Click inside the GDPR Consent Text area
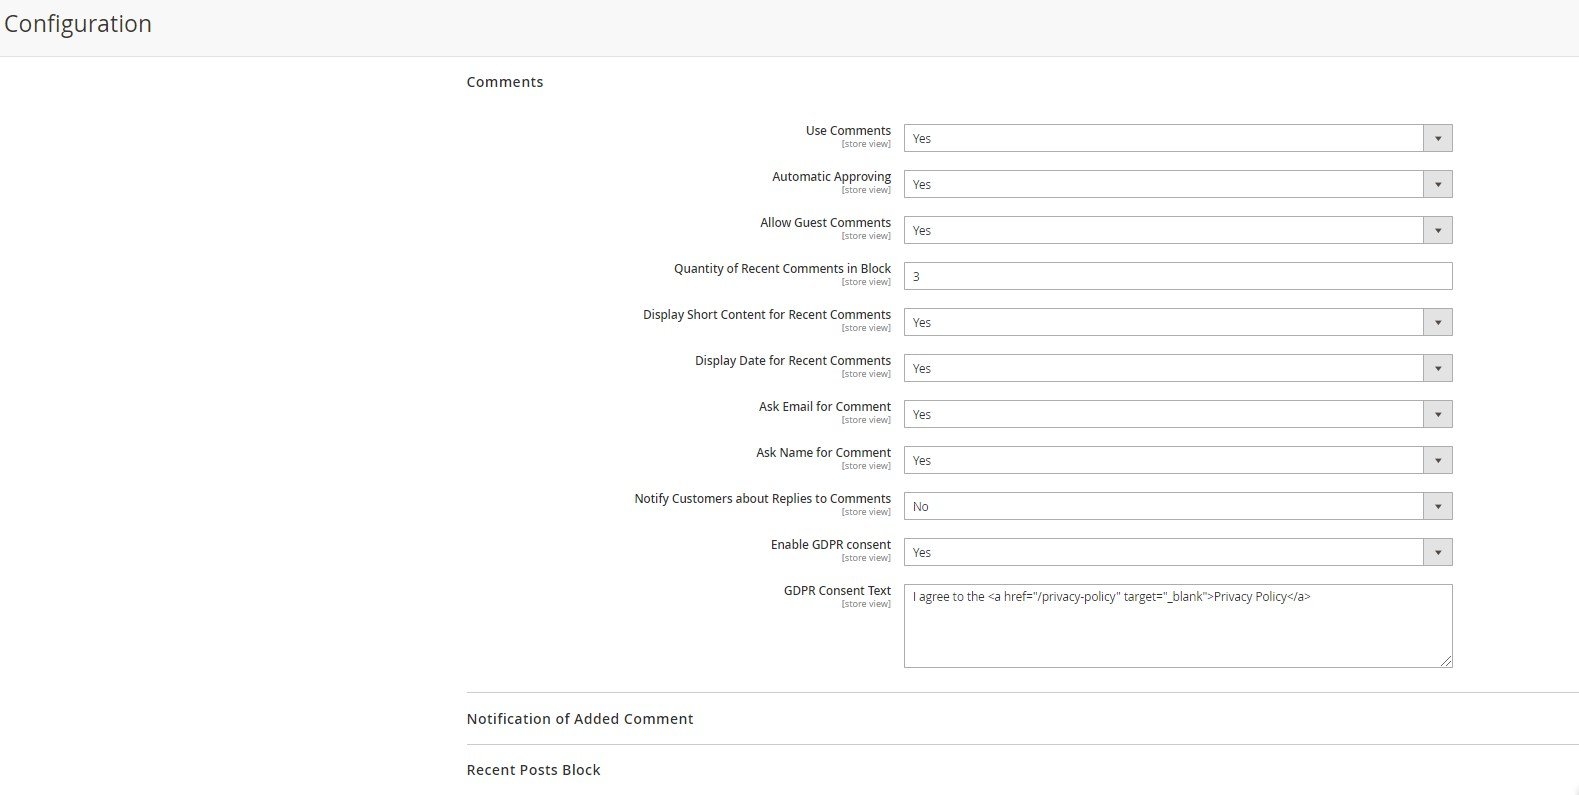This screenshot has height=795, width=1579. (1178, 626)
